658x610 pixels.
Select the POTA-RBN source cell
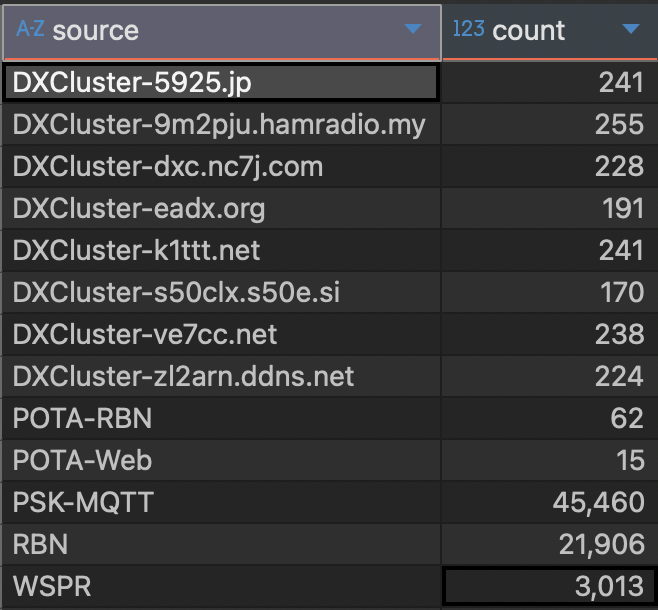[x=221, y=418]
